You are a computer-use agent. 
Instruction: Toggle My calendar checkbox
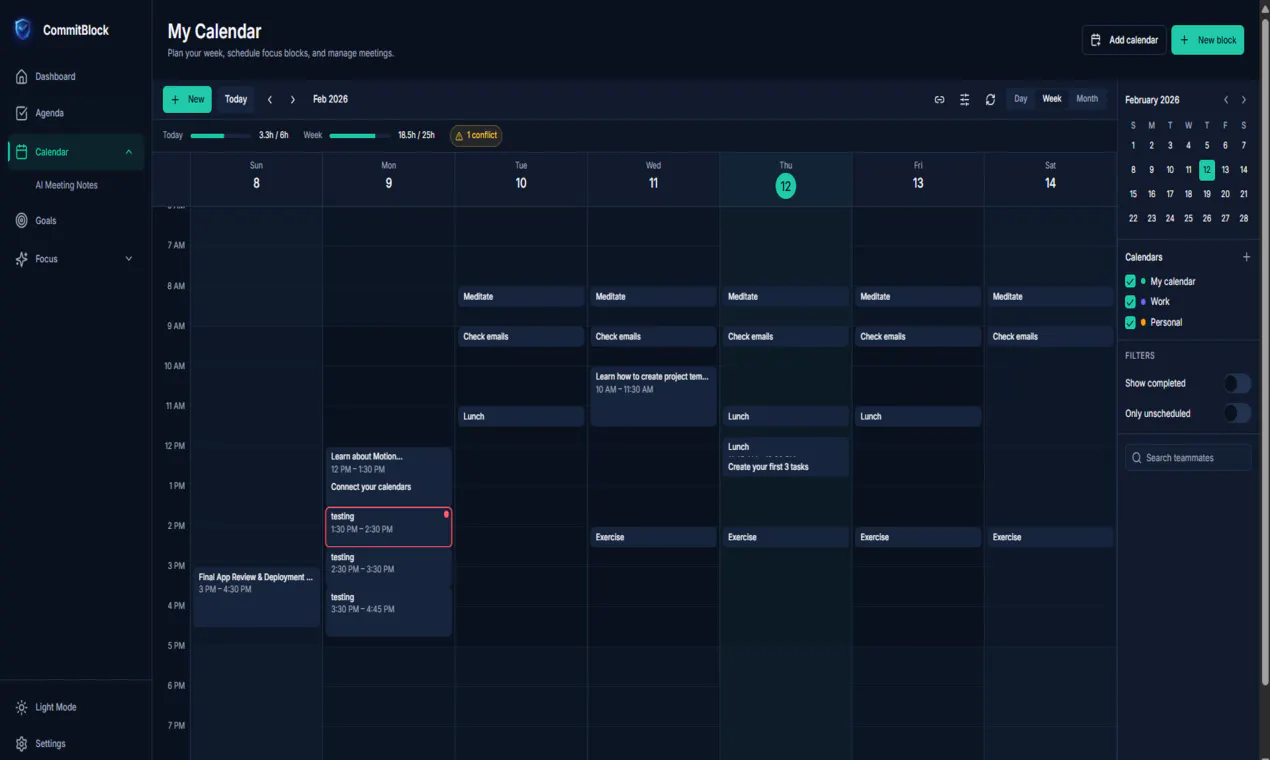coord(1130,282)
